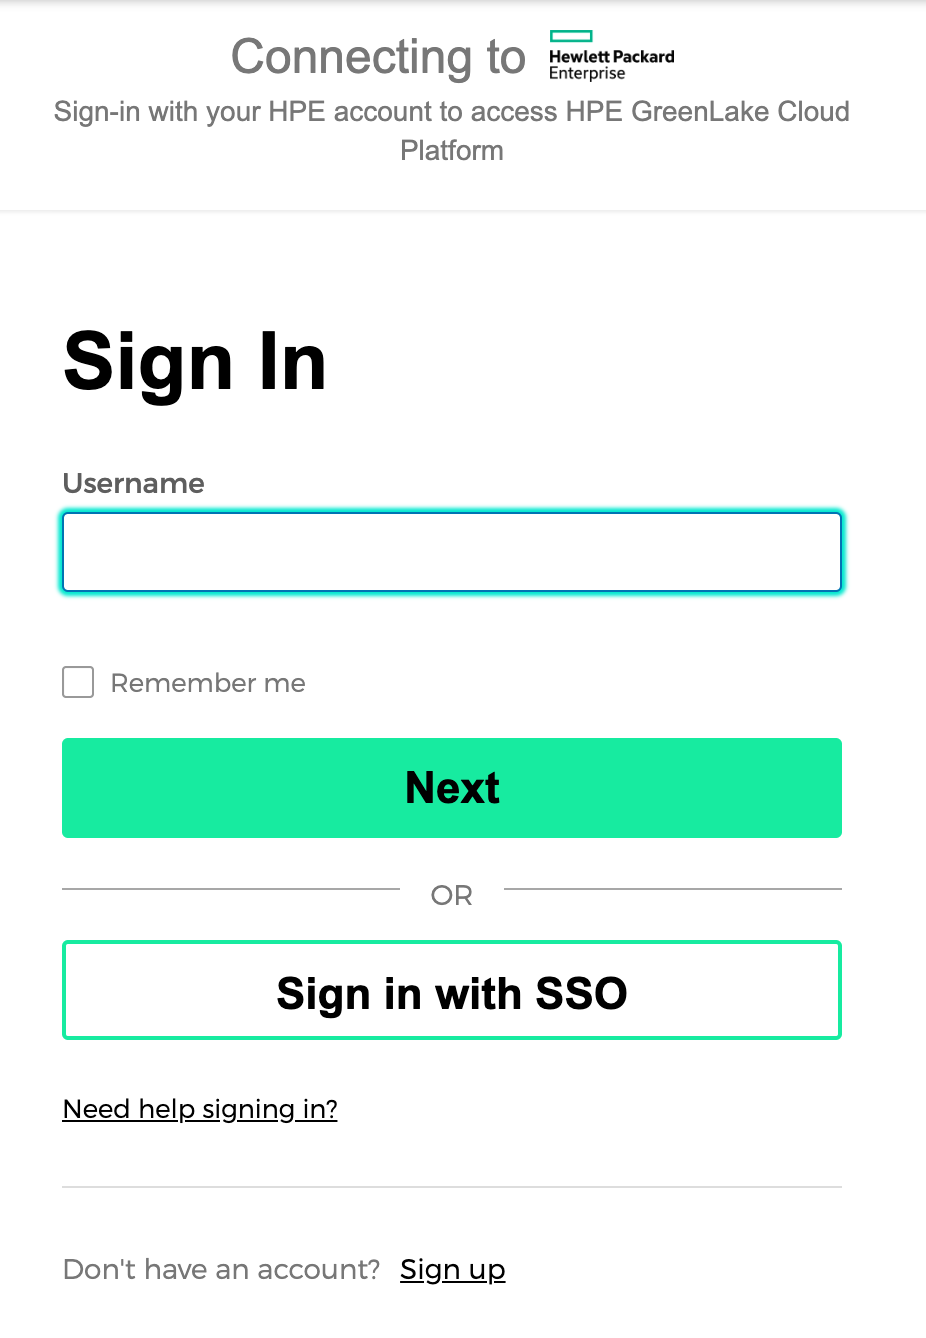Click the Sign In heading

[195, 362]
